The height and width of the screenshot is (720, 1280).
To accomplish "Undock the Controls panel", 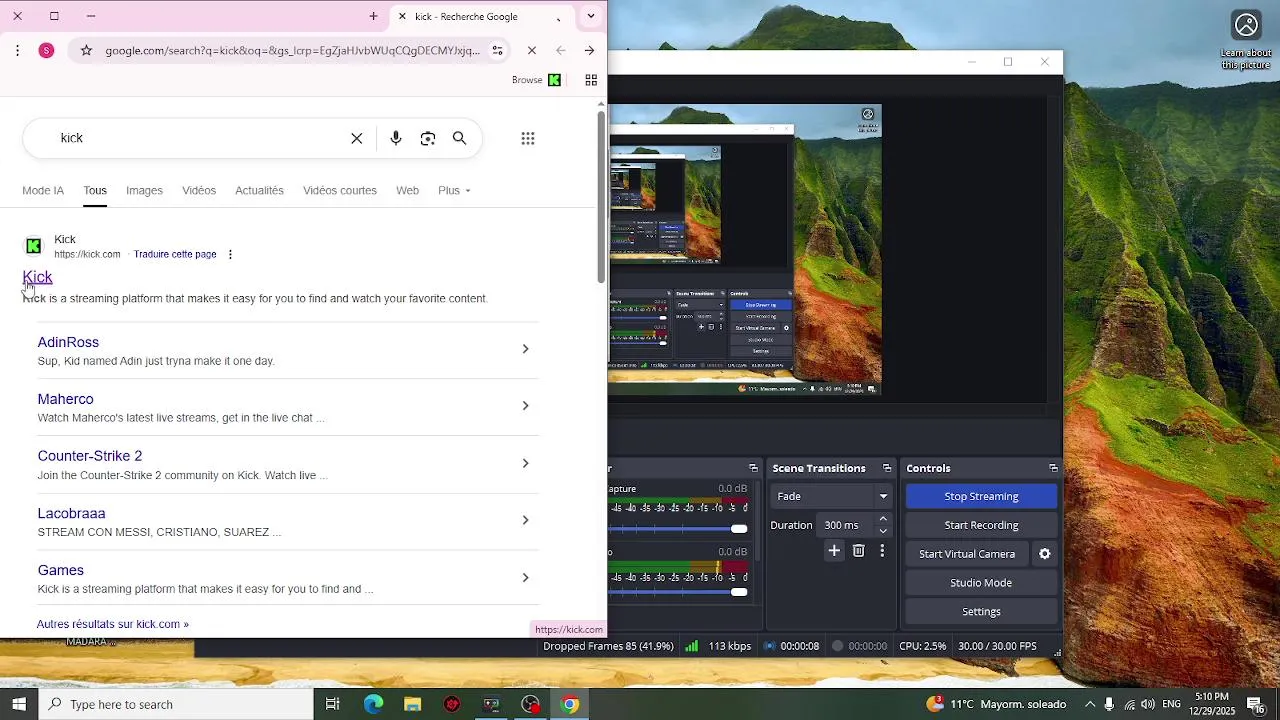I will pos(1053,468).
